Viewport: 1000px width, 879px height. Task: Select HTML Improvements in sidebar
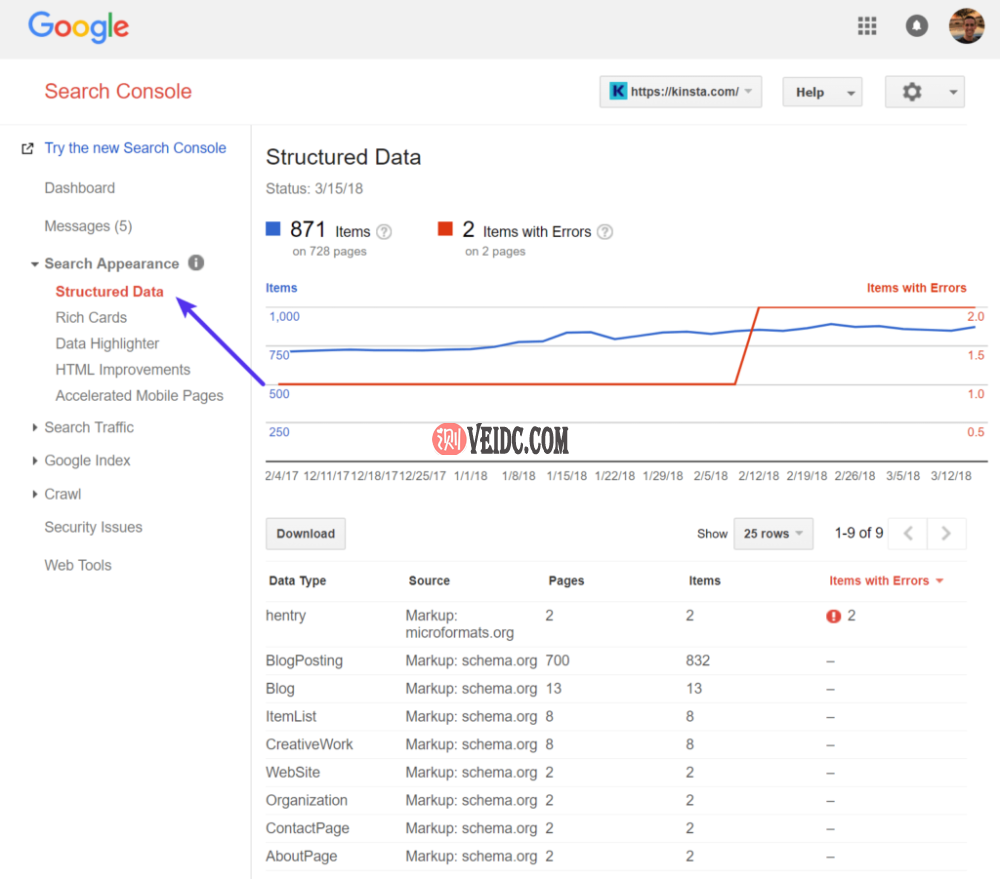(122, 370)
